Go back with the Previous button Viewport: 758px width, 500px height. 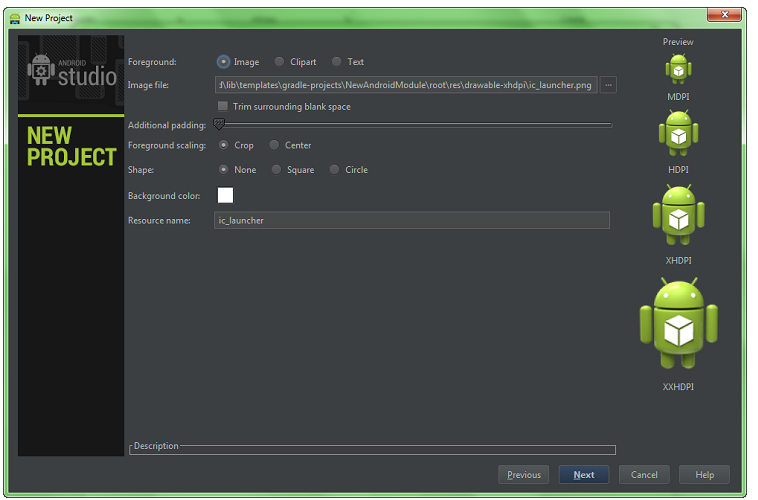[x=524, y=475]
